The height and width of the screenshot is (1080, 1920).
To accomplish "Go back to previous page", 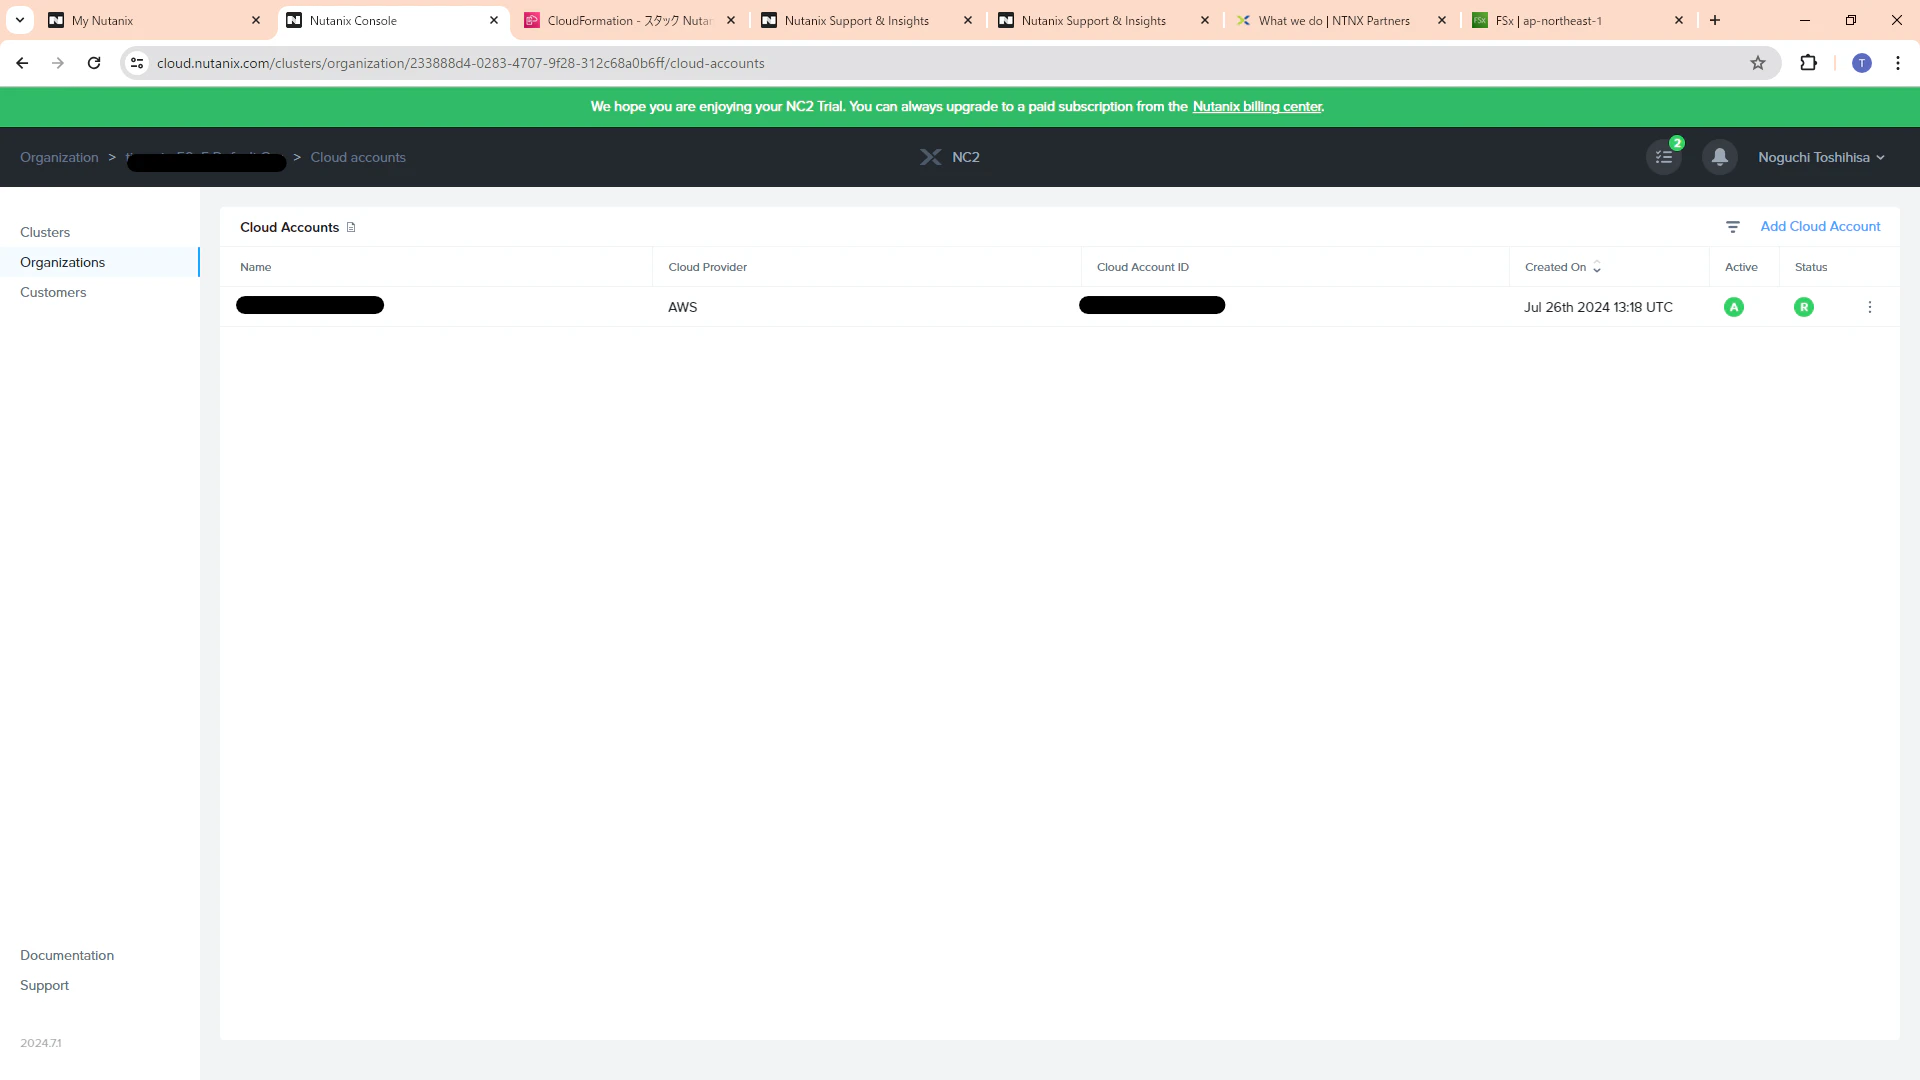I will pos(22,63).
